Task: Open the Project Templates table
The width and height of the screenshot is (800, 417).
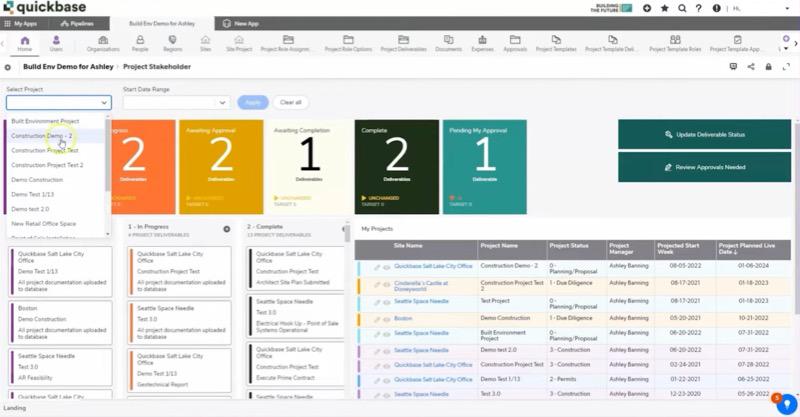Action: pyautogui.click(x=556, y=43)
